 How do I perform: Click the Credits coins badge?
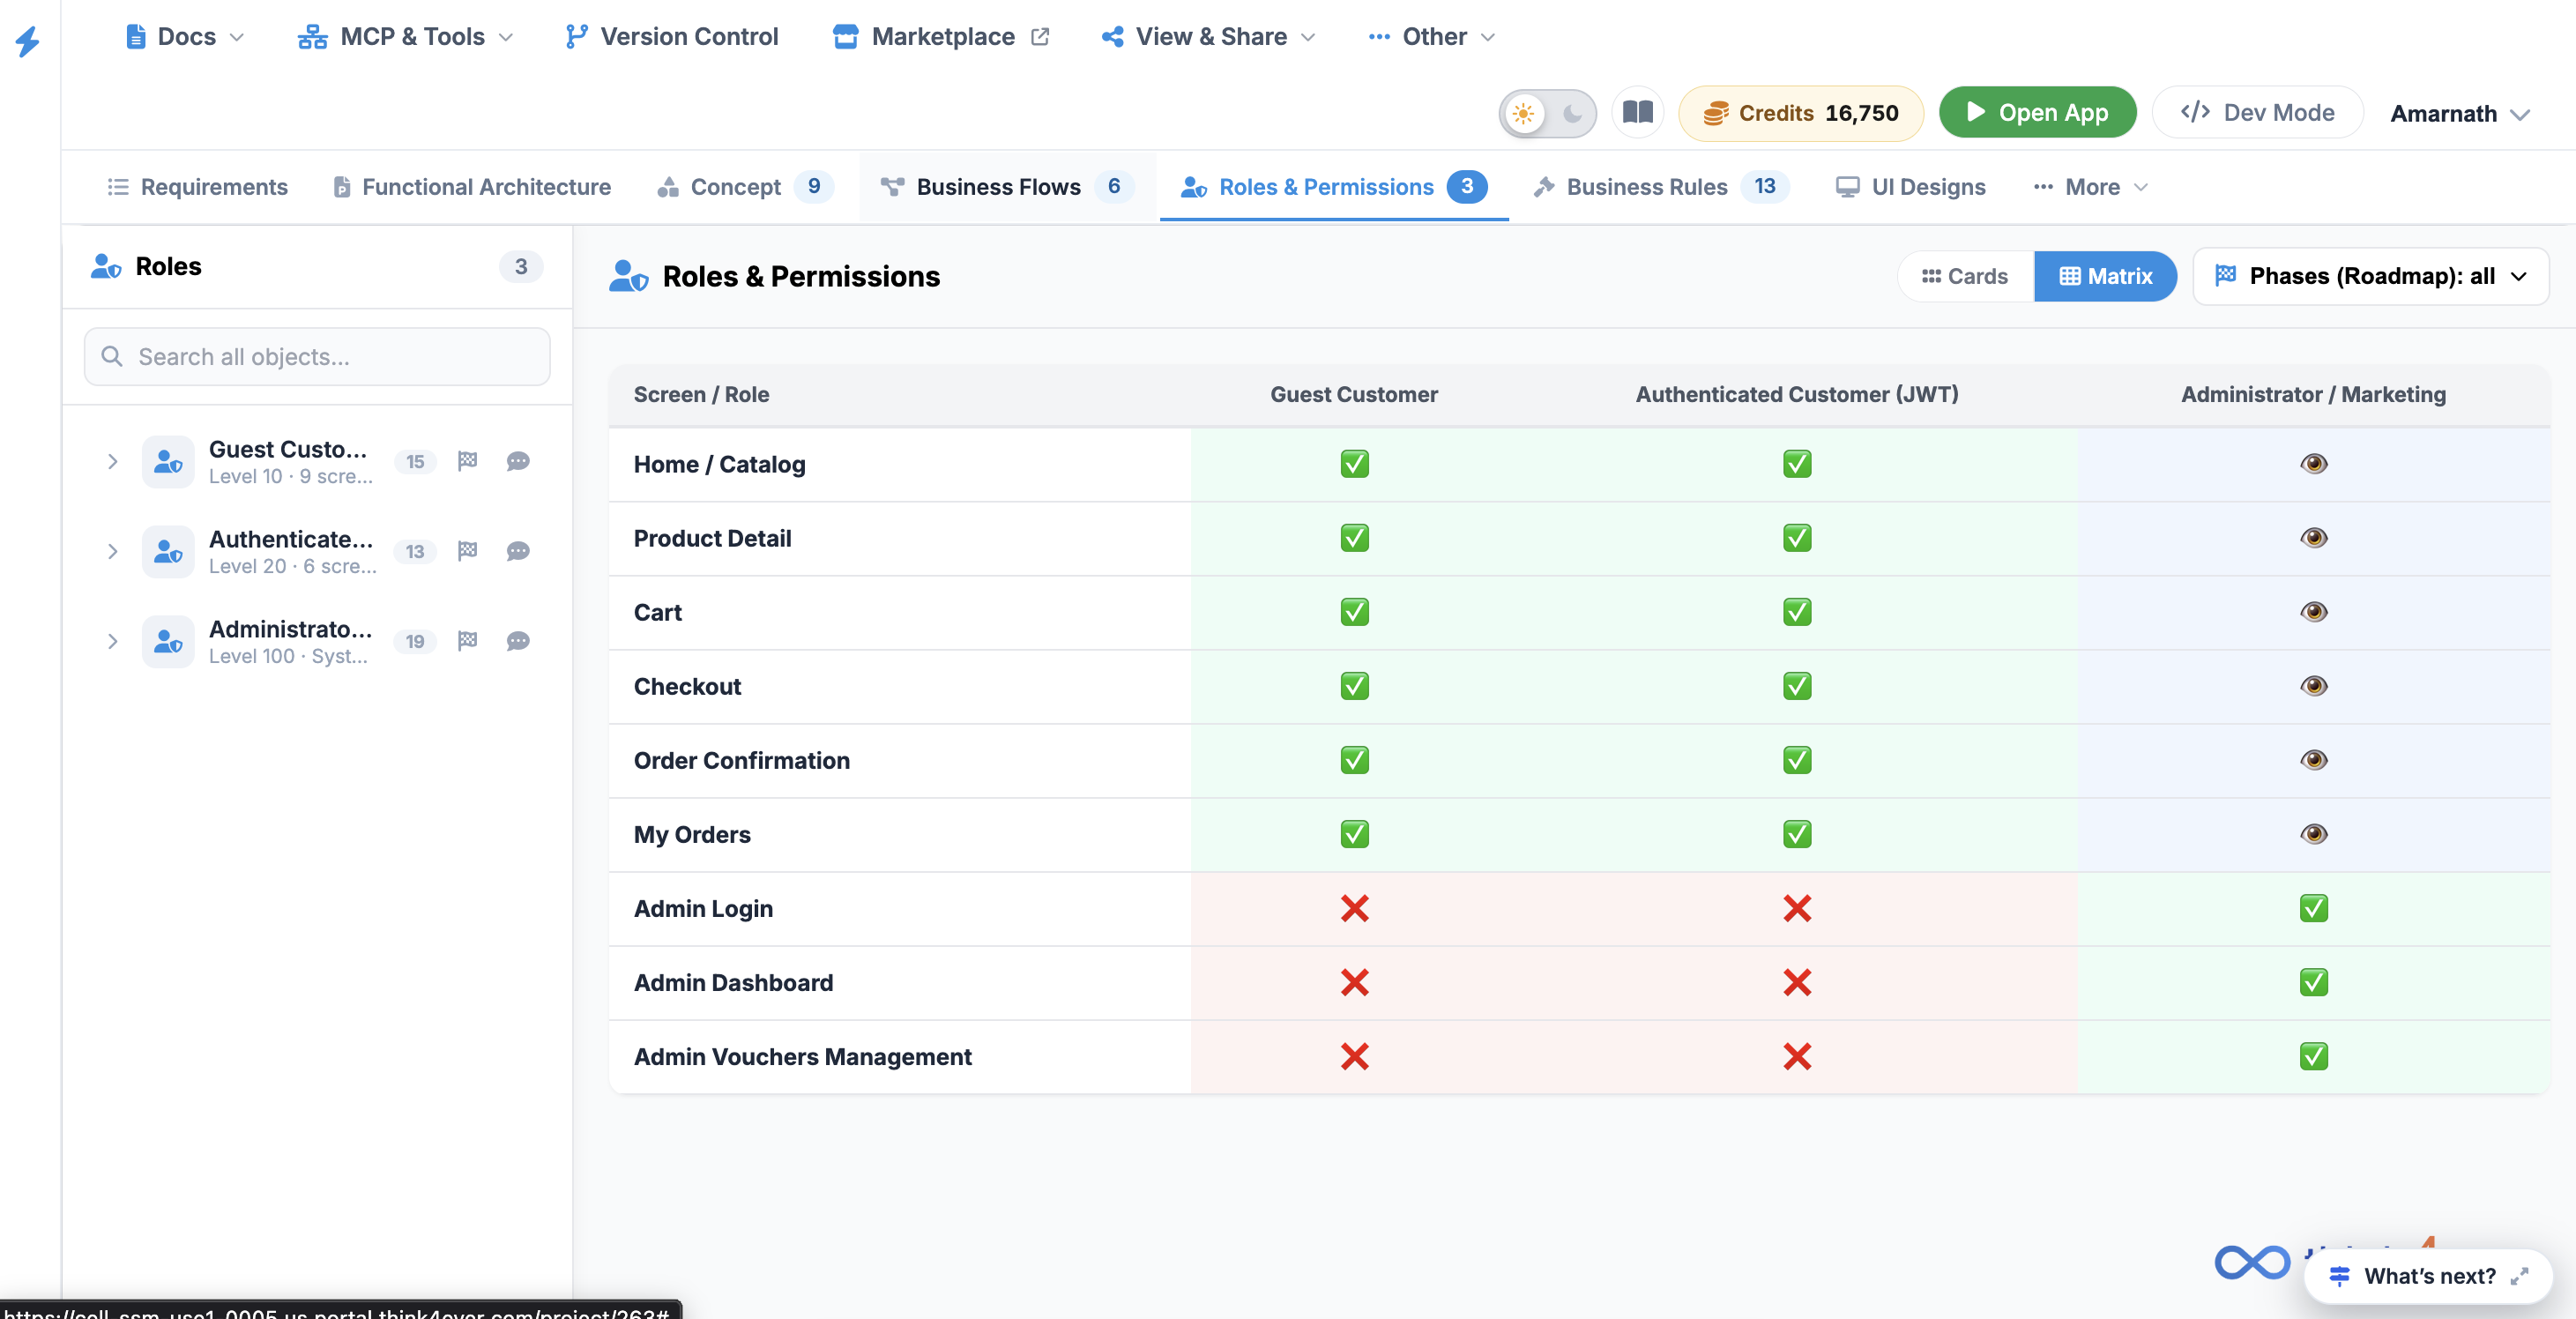coord(1801,113)
